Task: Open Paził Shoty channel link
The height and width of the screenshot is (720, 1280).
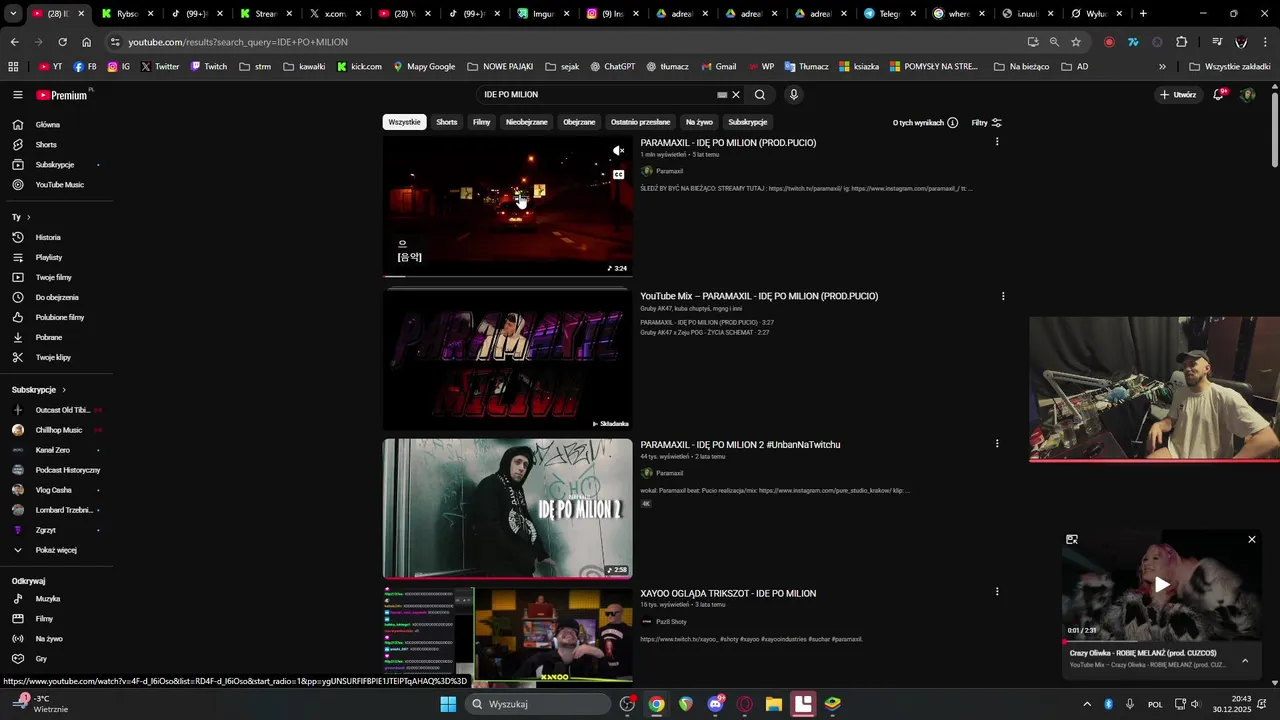Action: [671, 622]
